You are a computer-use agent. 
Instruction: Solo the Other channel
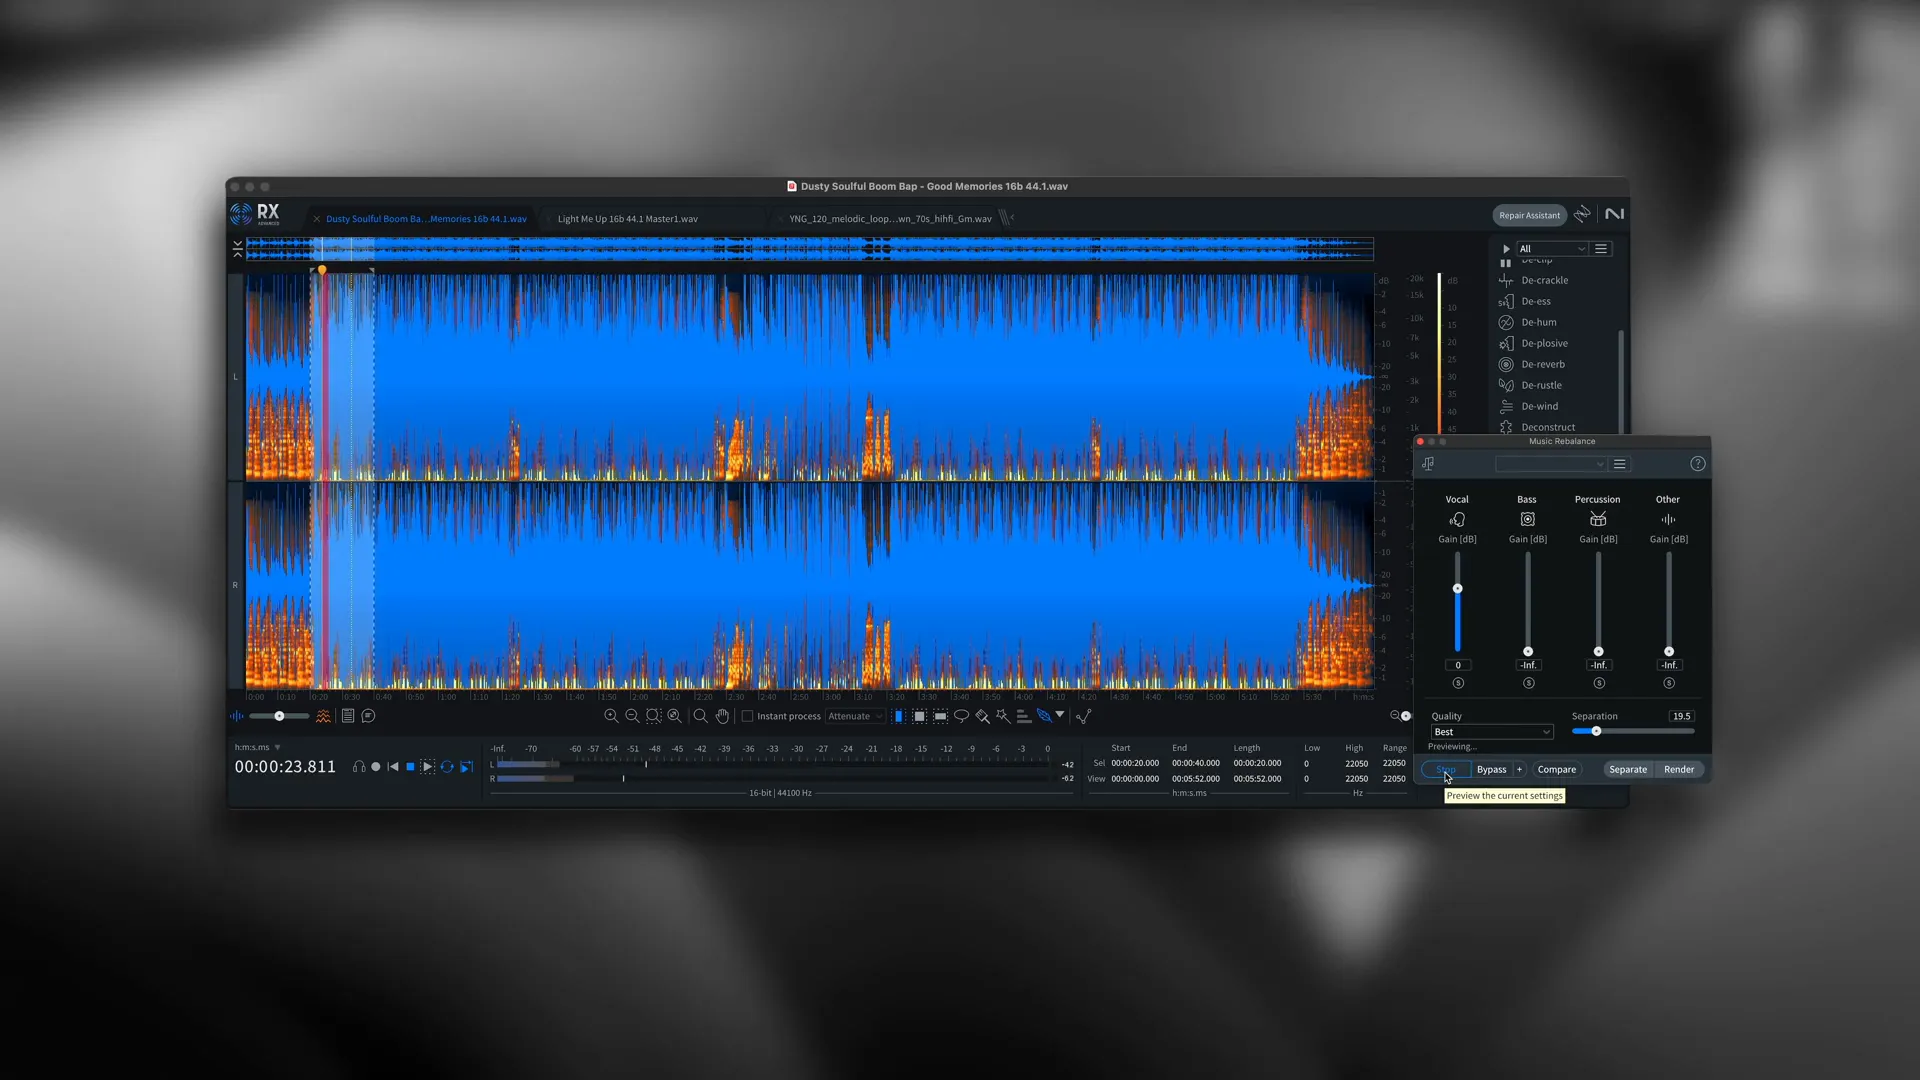pyautogui.click(x=1669, y=683)
